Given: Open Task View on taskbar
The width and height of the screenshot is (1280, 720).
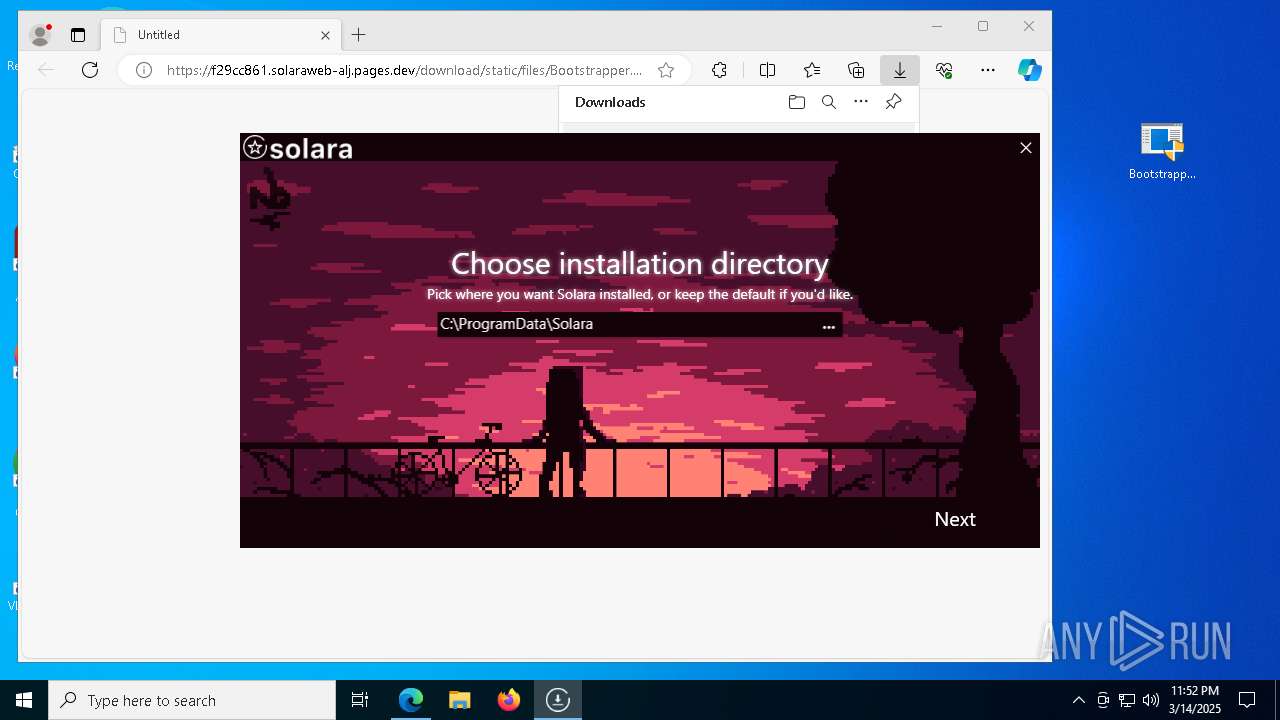Looking at the screenshot, I should 360,700.
